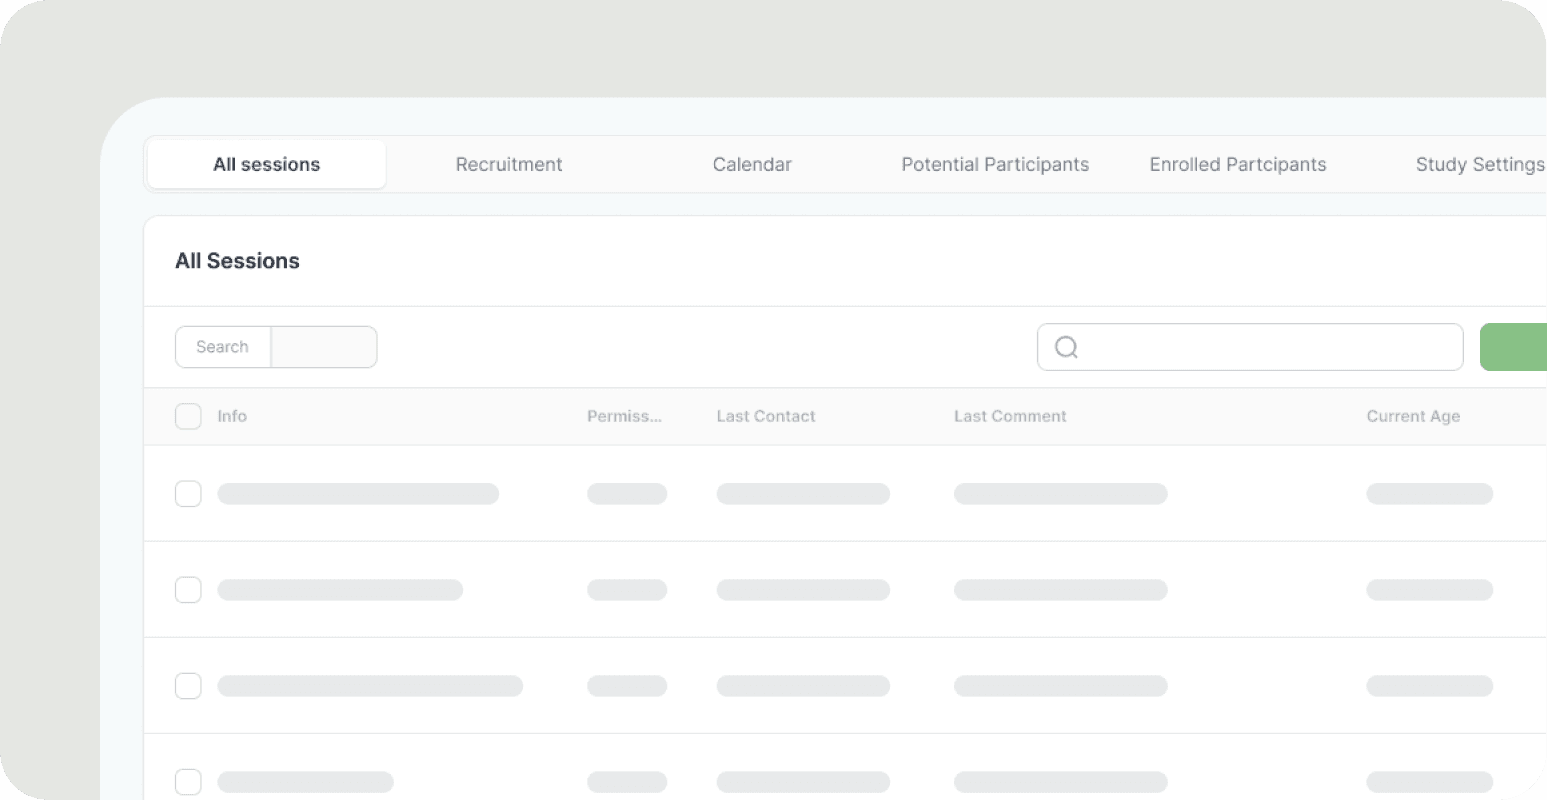Focus the wide search input field
This screenshot has width=1547, height=800.
tap(1250, 347)
